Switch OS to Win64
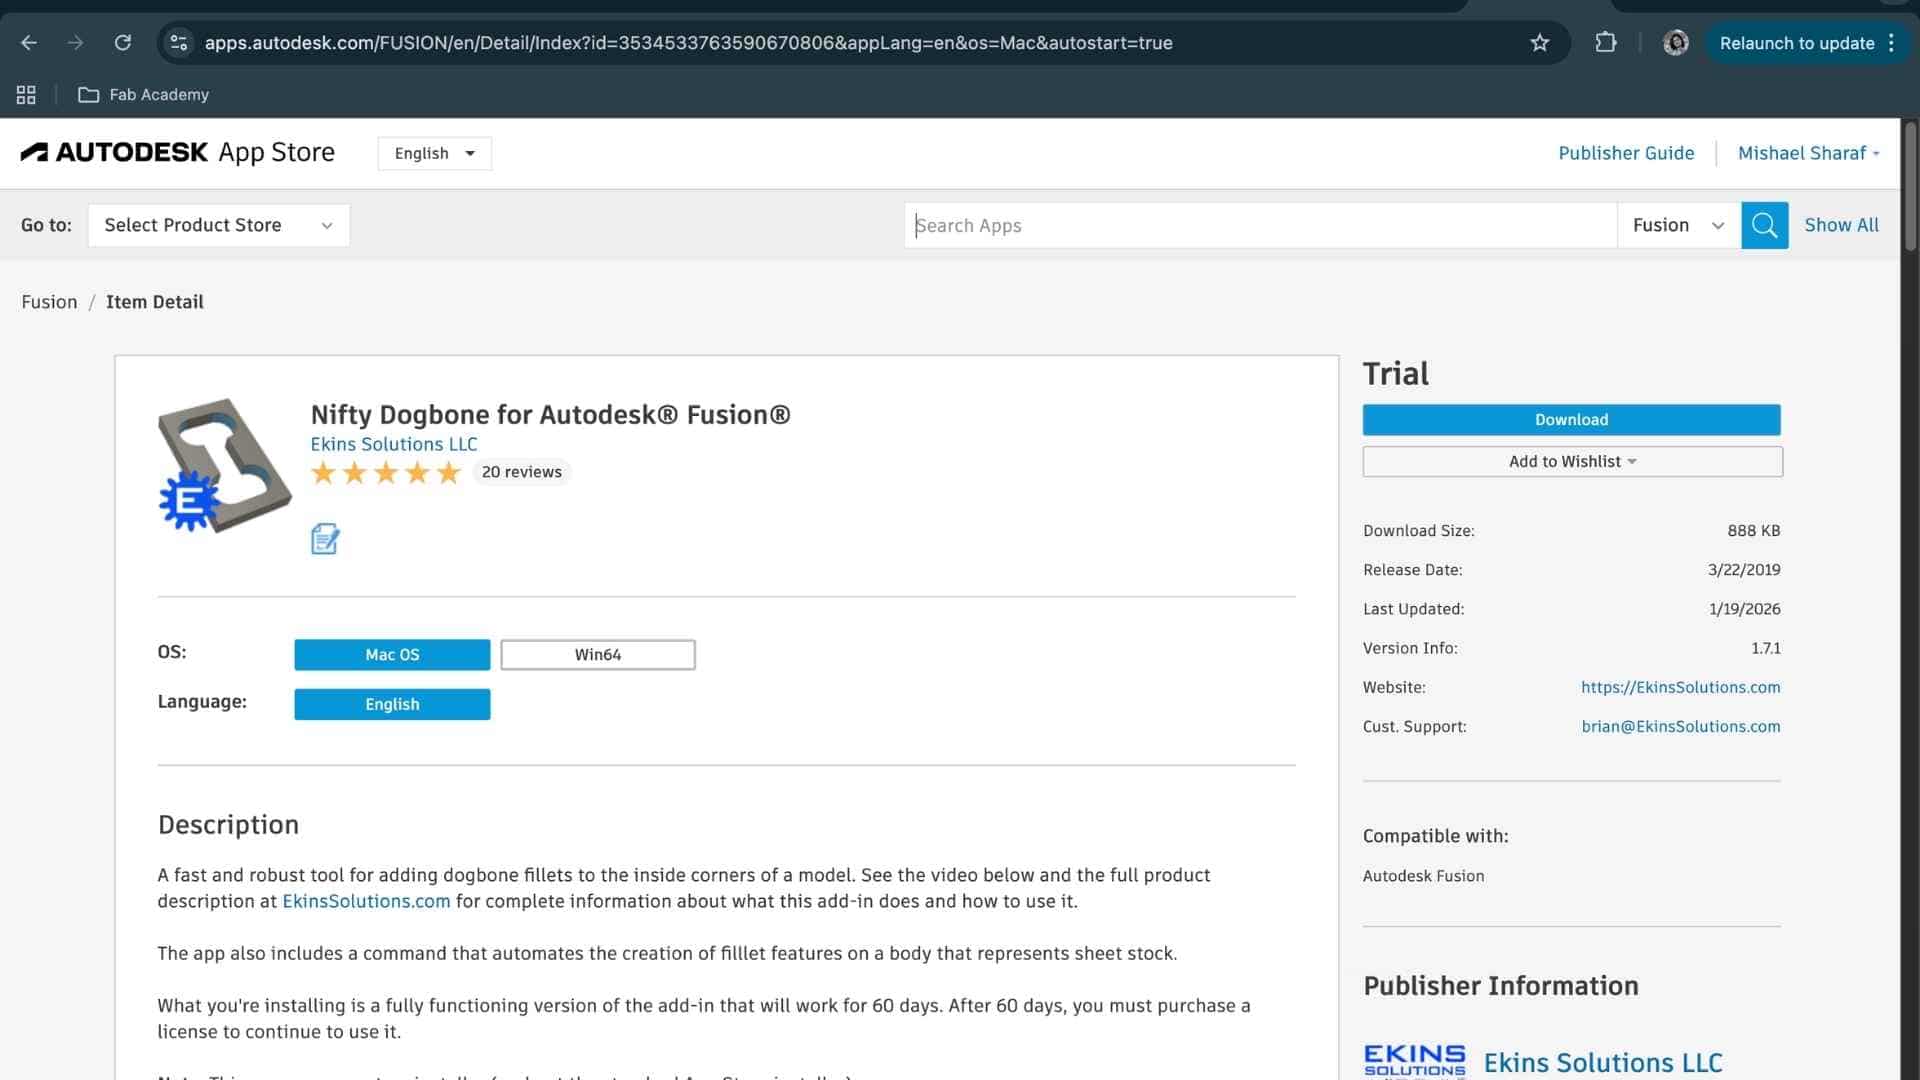Viewport: 1920px width, 1080px height. 597,654
